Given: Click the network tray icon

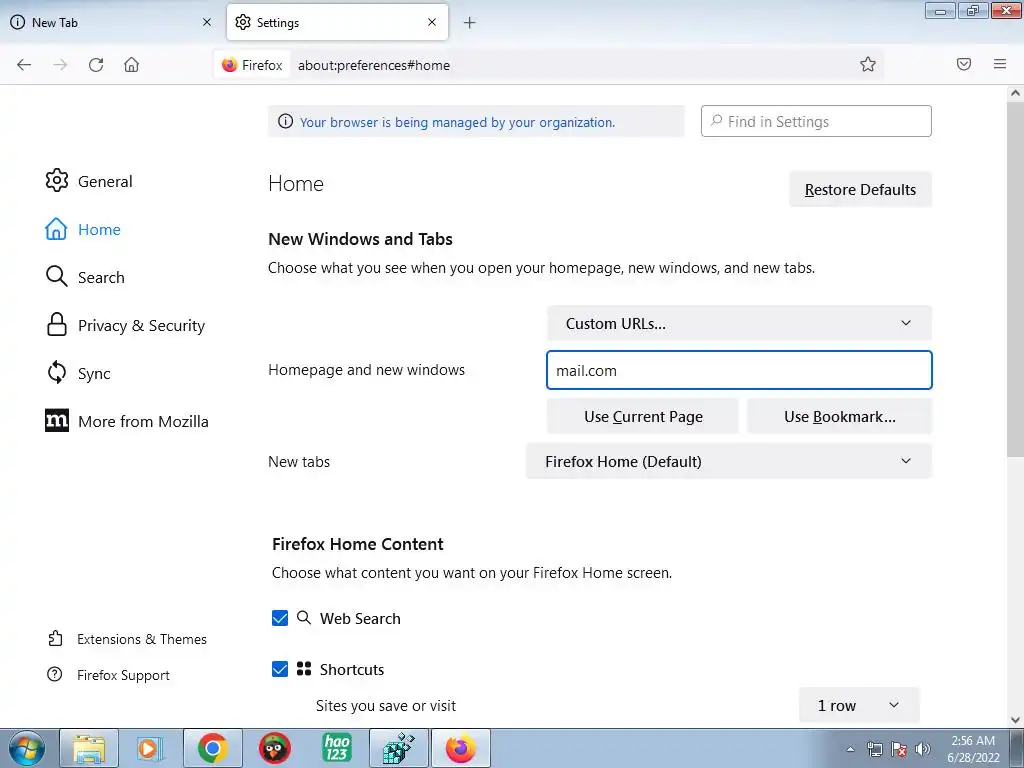Looking at the screenshot, I should [874, 749].
